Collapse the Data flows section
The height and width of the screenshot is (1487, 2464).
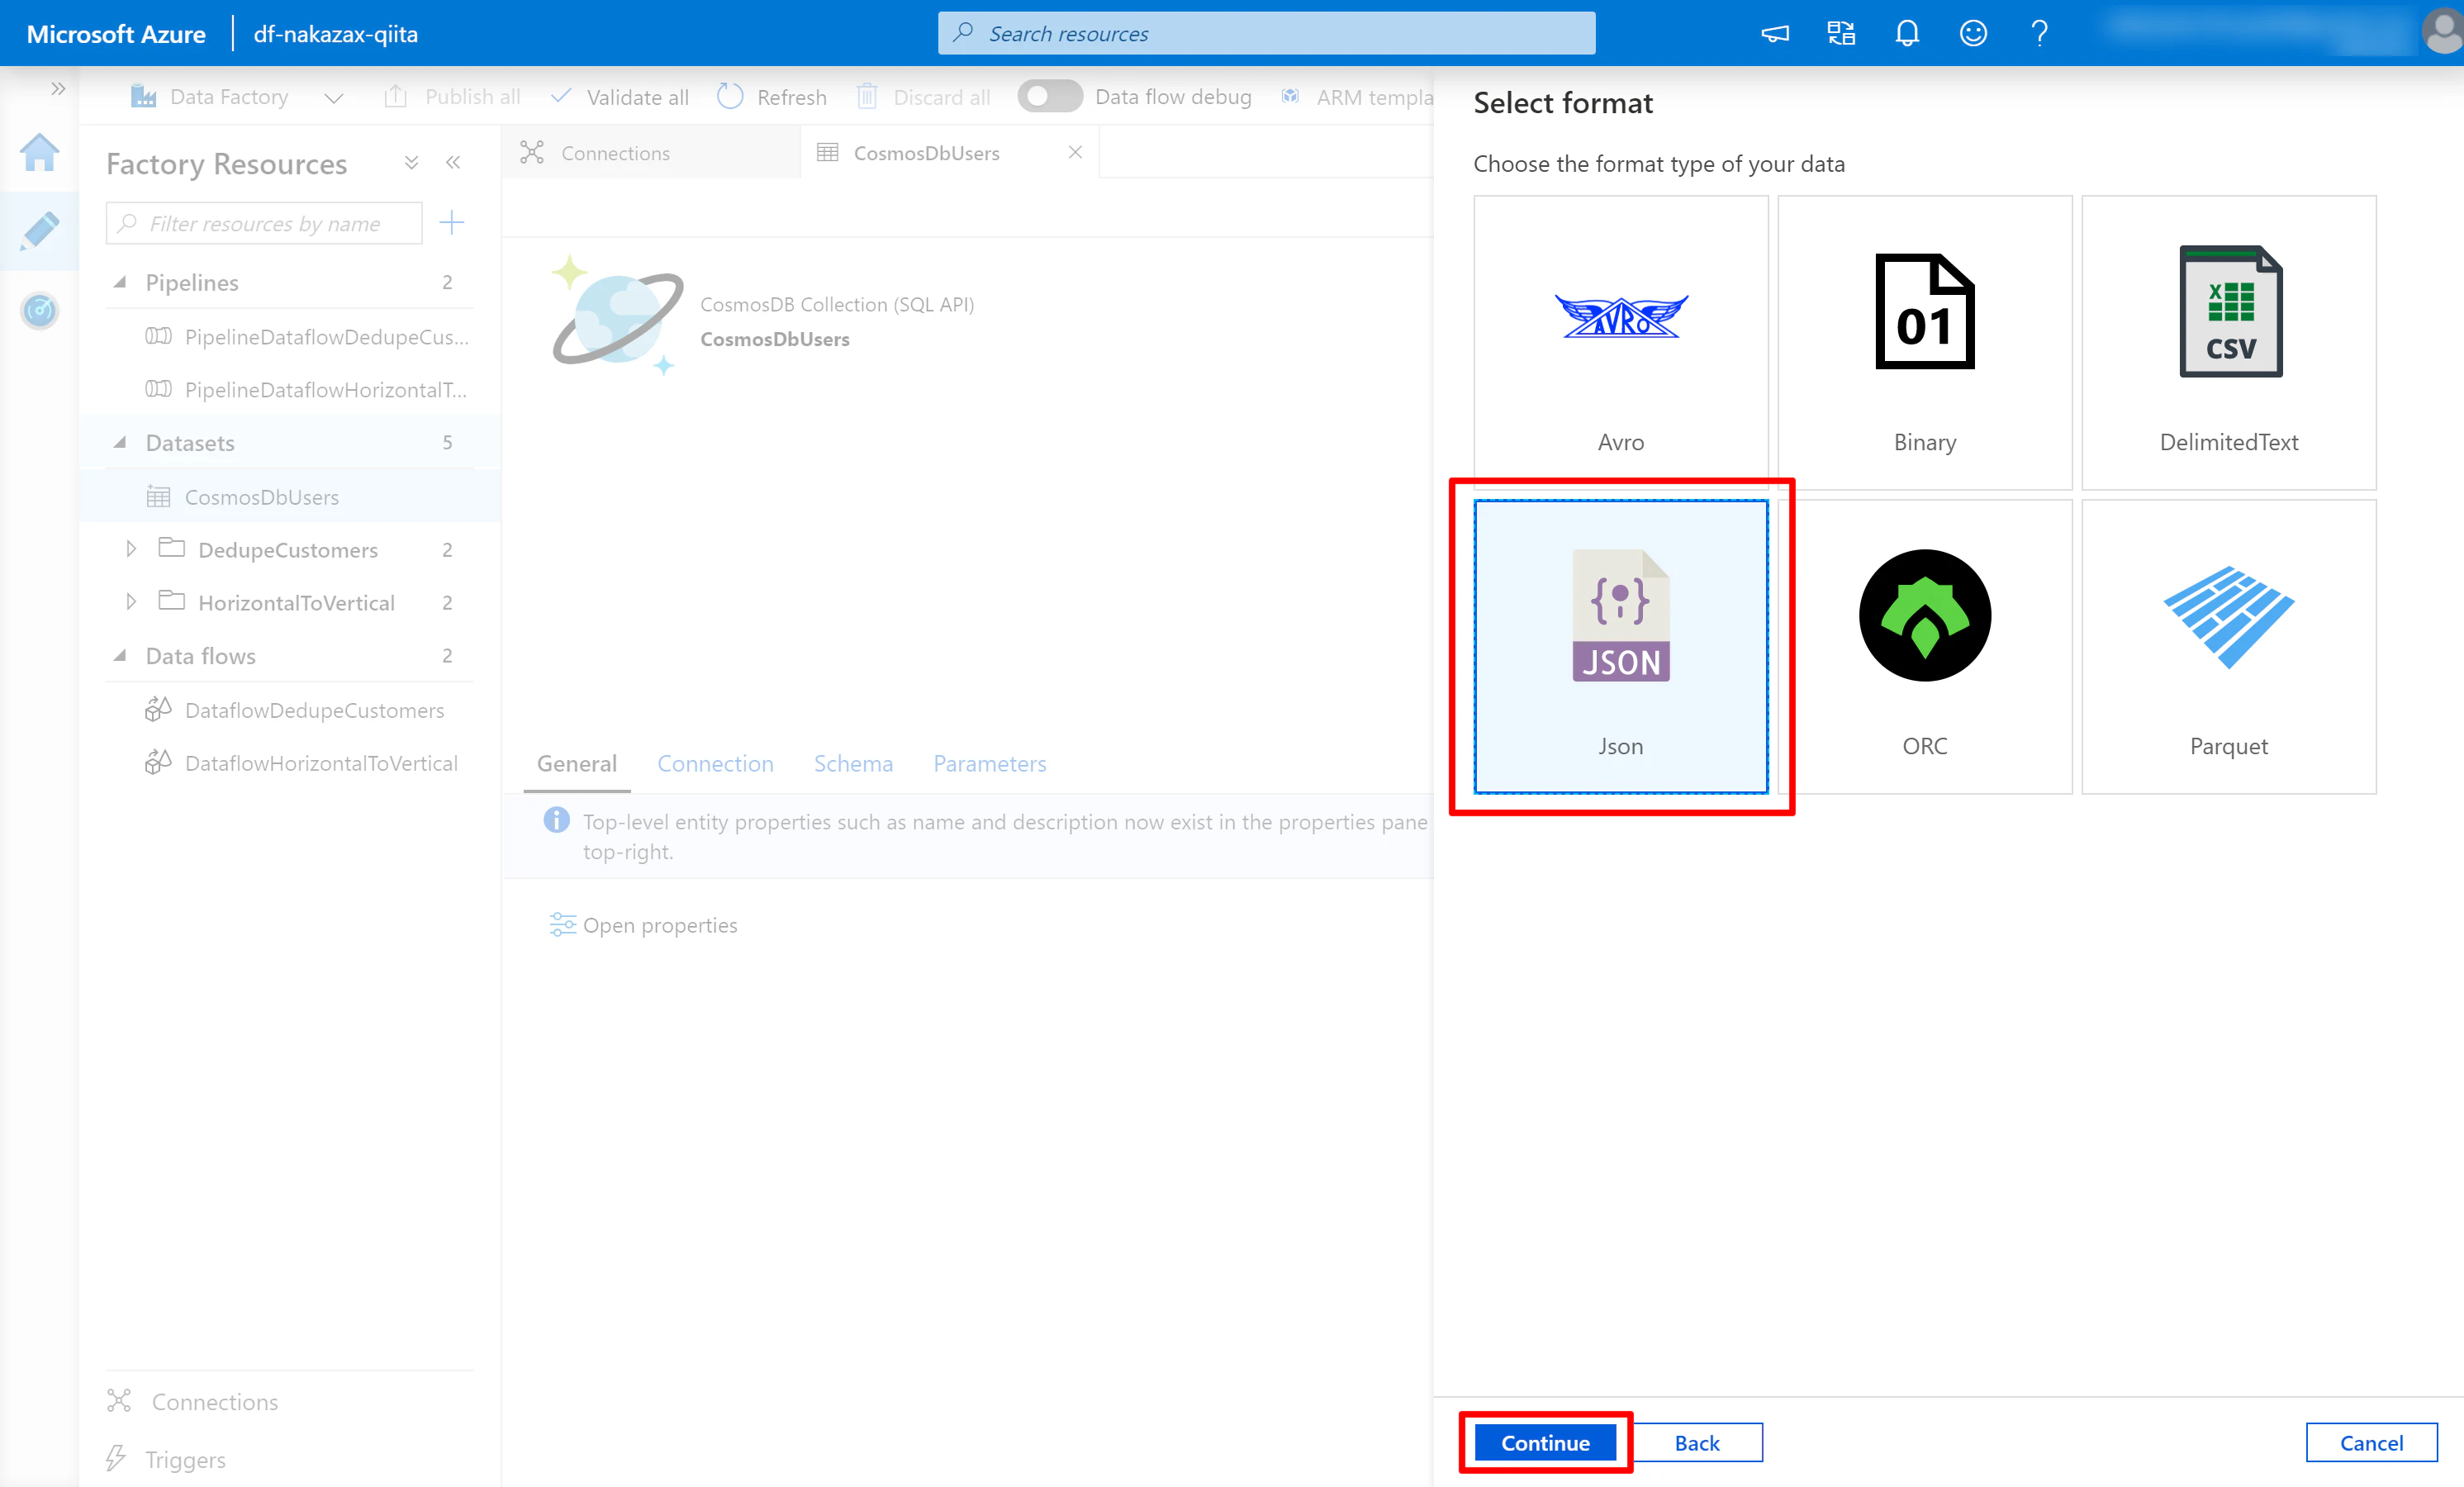click(120, 655)
